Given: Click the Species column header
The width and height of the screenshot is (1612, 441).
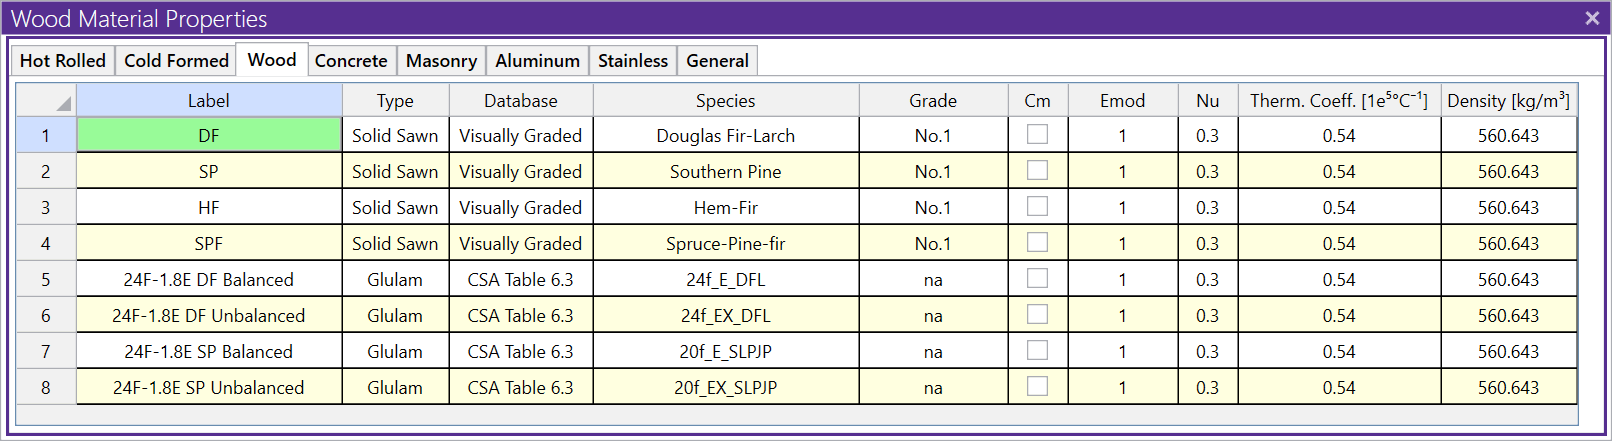Looking at the screenshot, I should [x=725, y=101].
